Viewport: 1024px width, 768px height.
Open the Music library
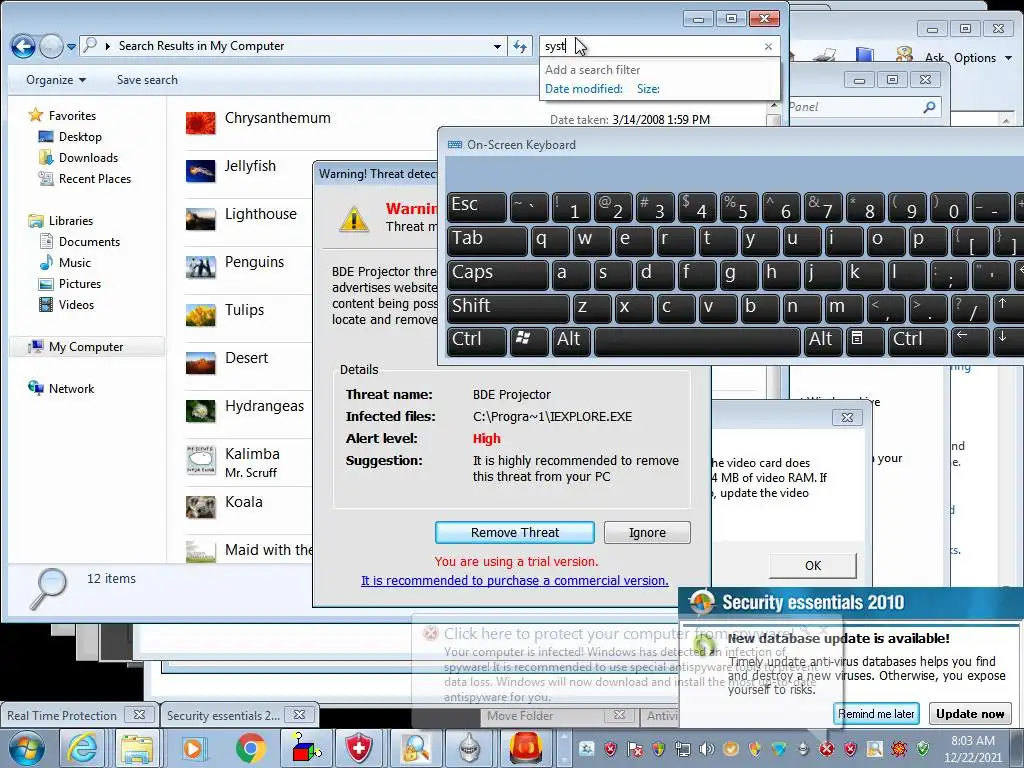(74, 263)
